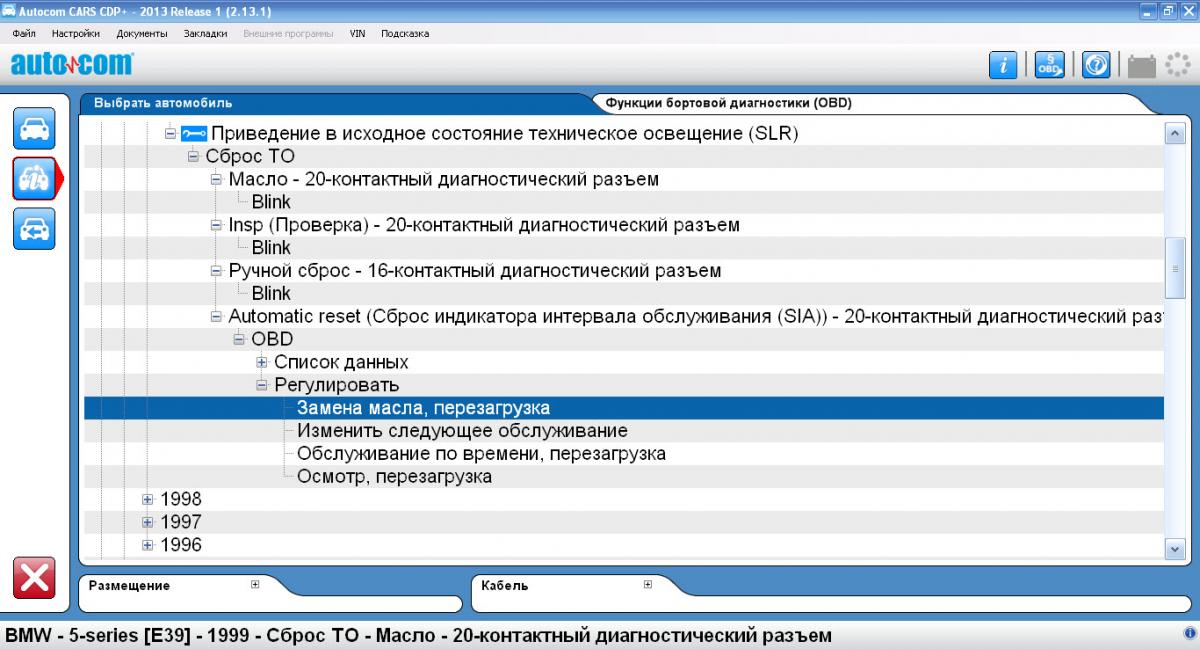Collapse the Масло 20-контактный node
This screenshot has width=1200, height=649.
pos(216,179)
